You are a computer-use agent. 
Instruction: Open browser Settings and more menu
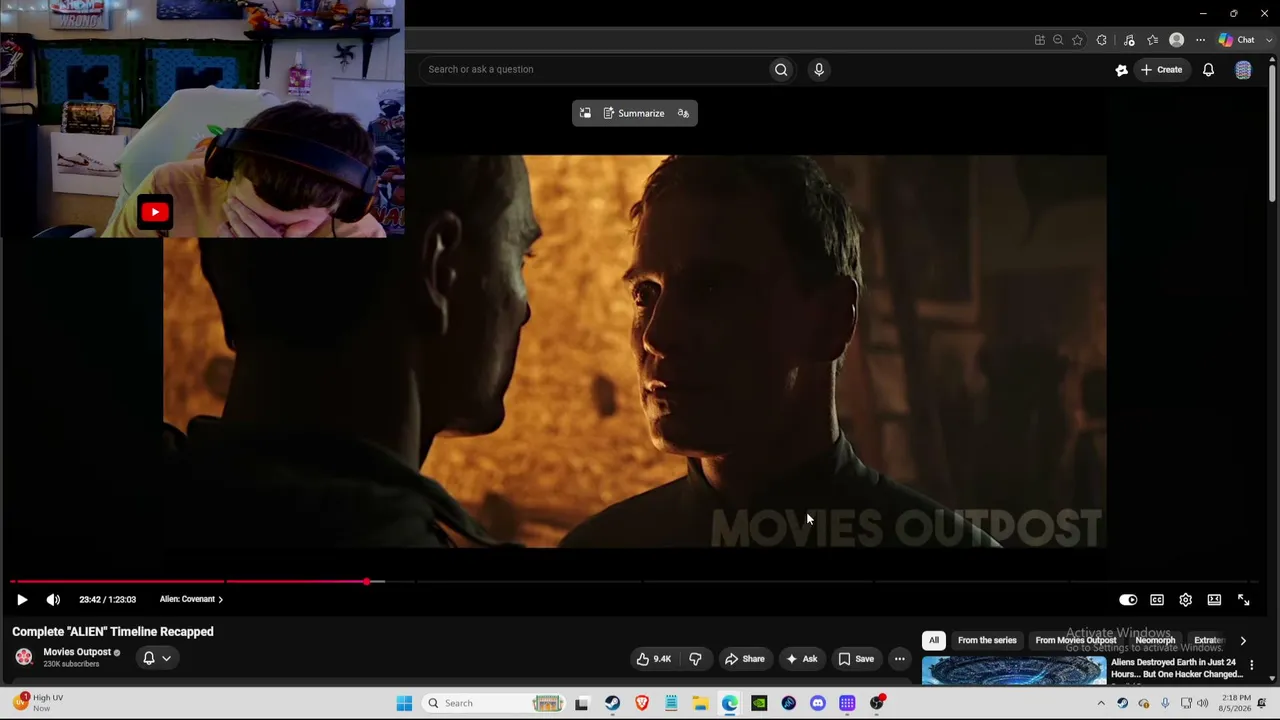click(1200, 40)
